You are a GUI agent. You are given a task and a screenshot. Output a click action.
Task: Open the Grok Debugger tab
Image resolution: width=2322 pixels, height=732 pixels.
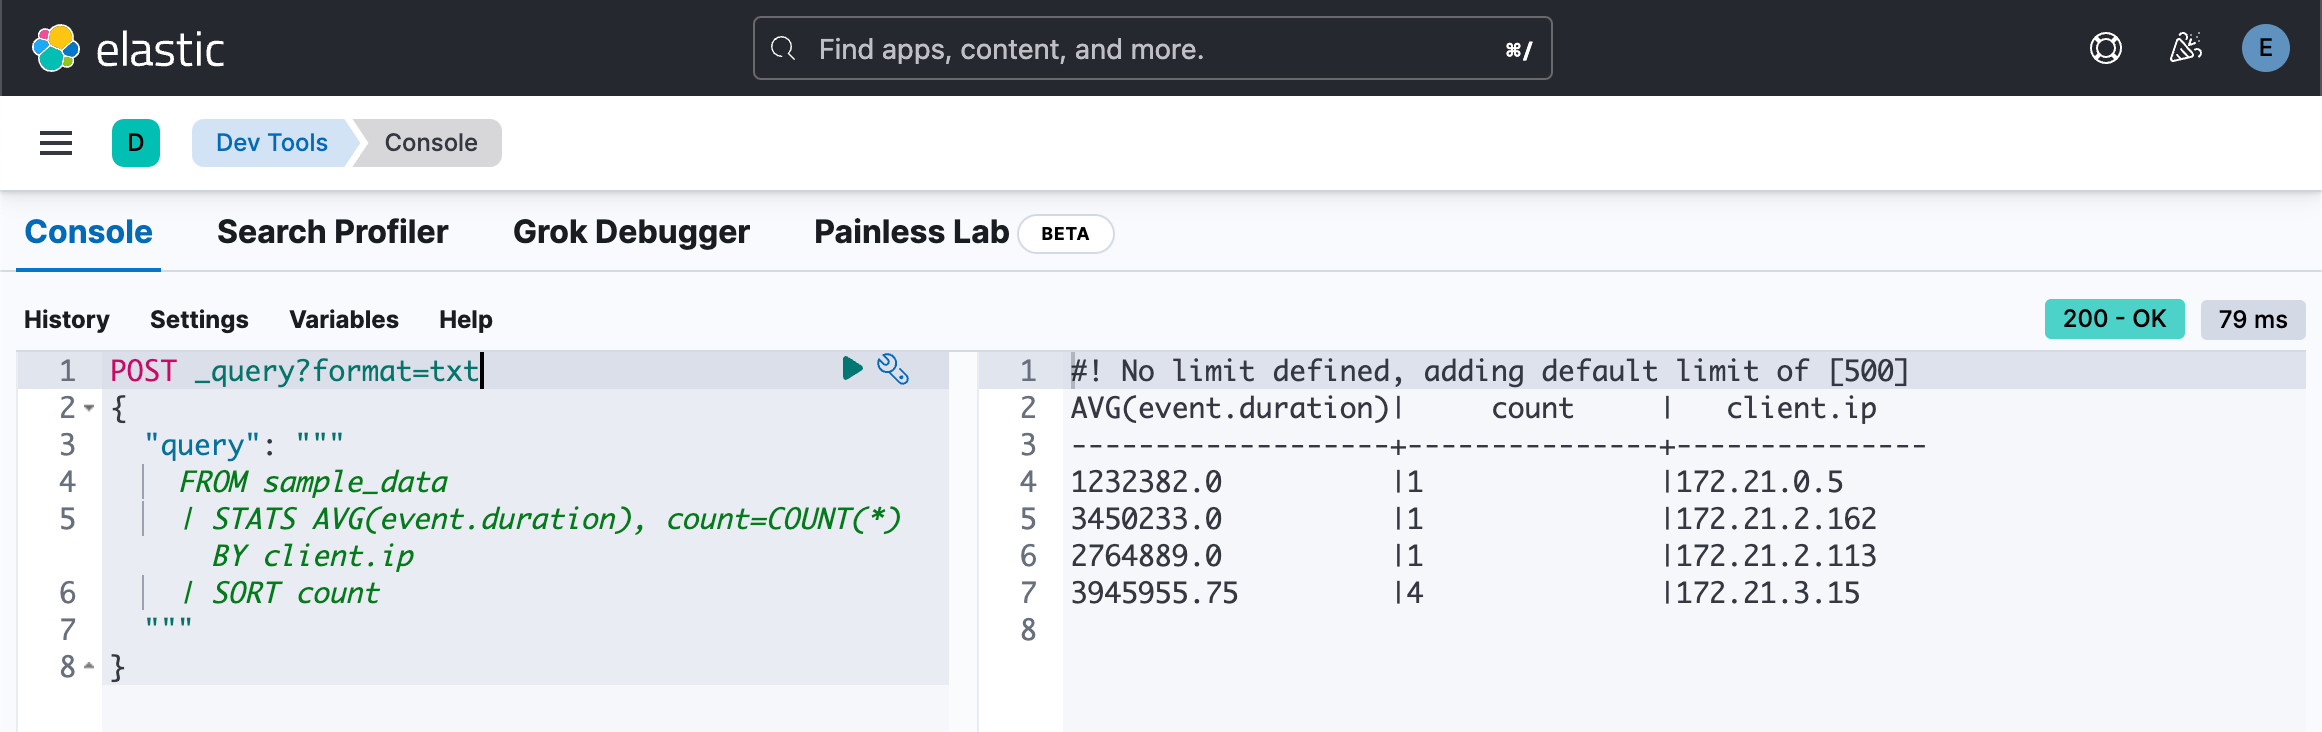tap(631, 232)
